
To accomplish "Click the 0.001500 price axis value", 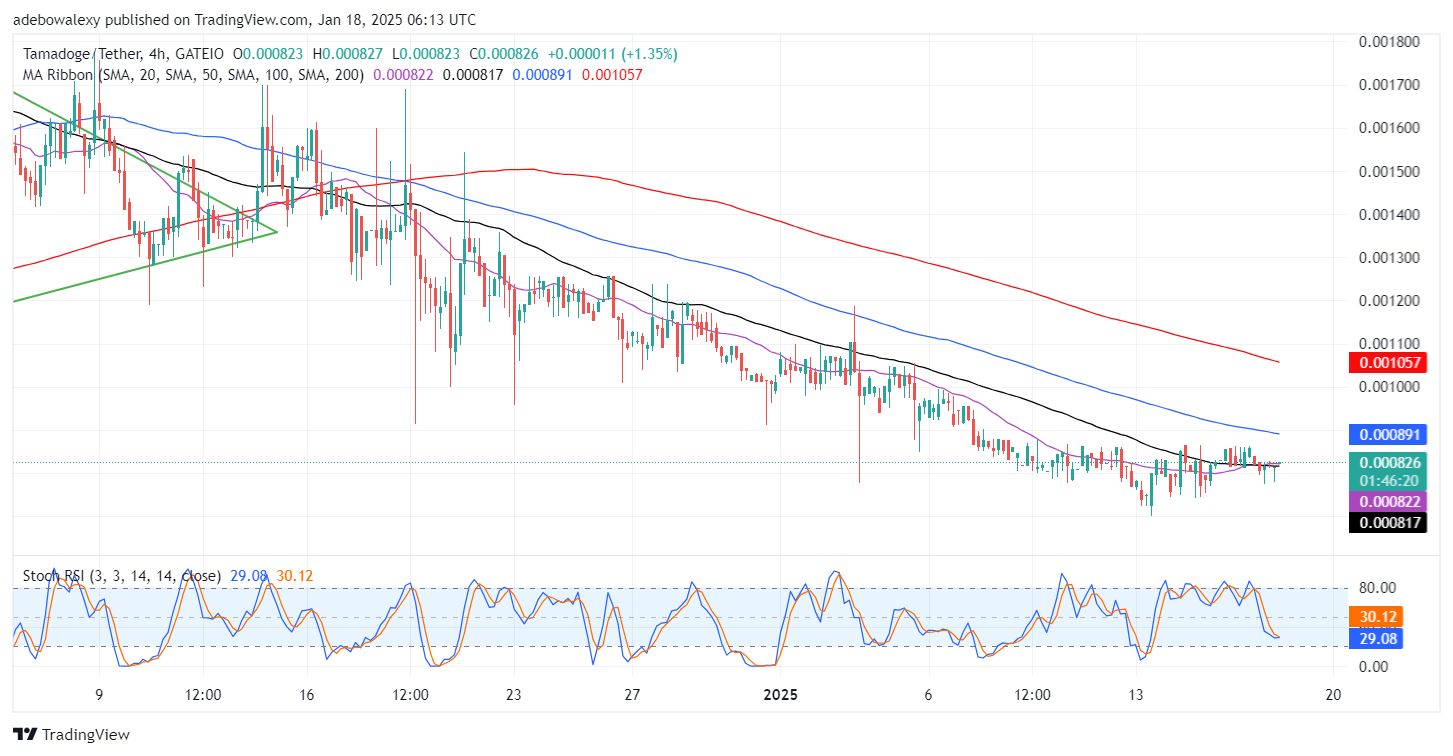I will coord(1389,171).
